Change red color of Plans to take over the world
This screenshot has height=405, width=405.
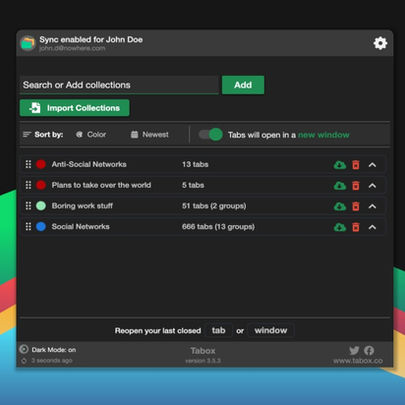(x=41, y=185)
